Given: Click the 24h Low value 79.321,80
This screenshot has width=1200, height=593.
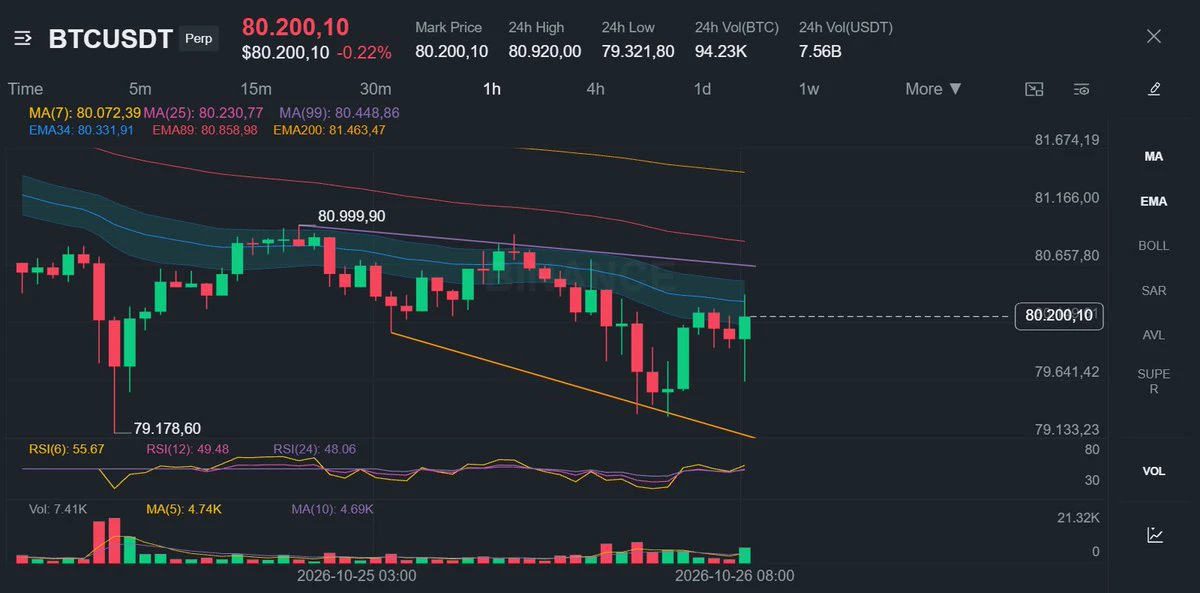Looking at the screenshot, I should point(638,51).
